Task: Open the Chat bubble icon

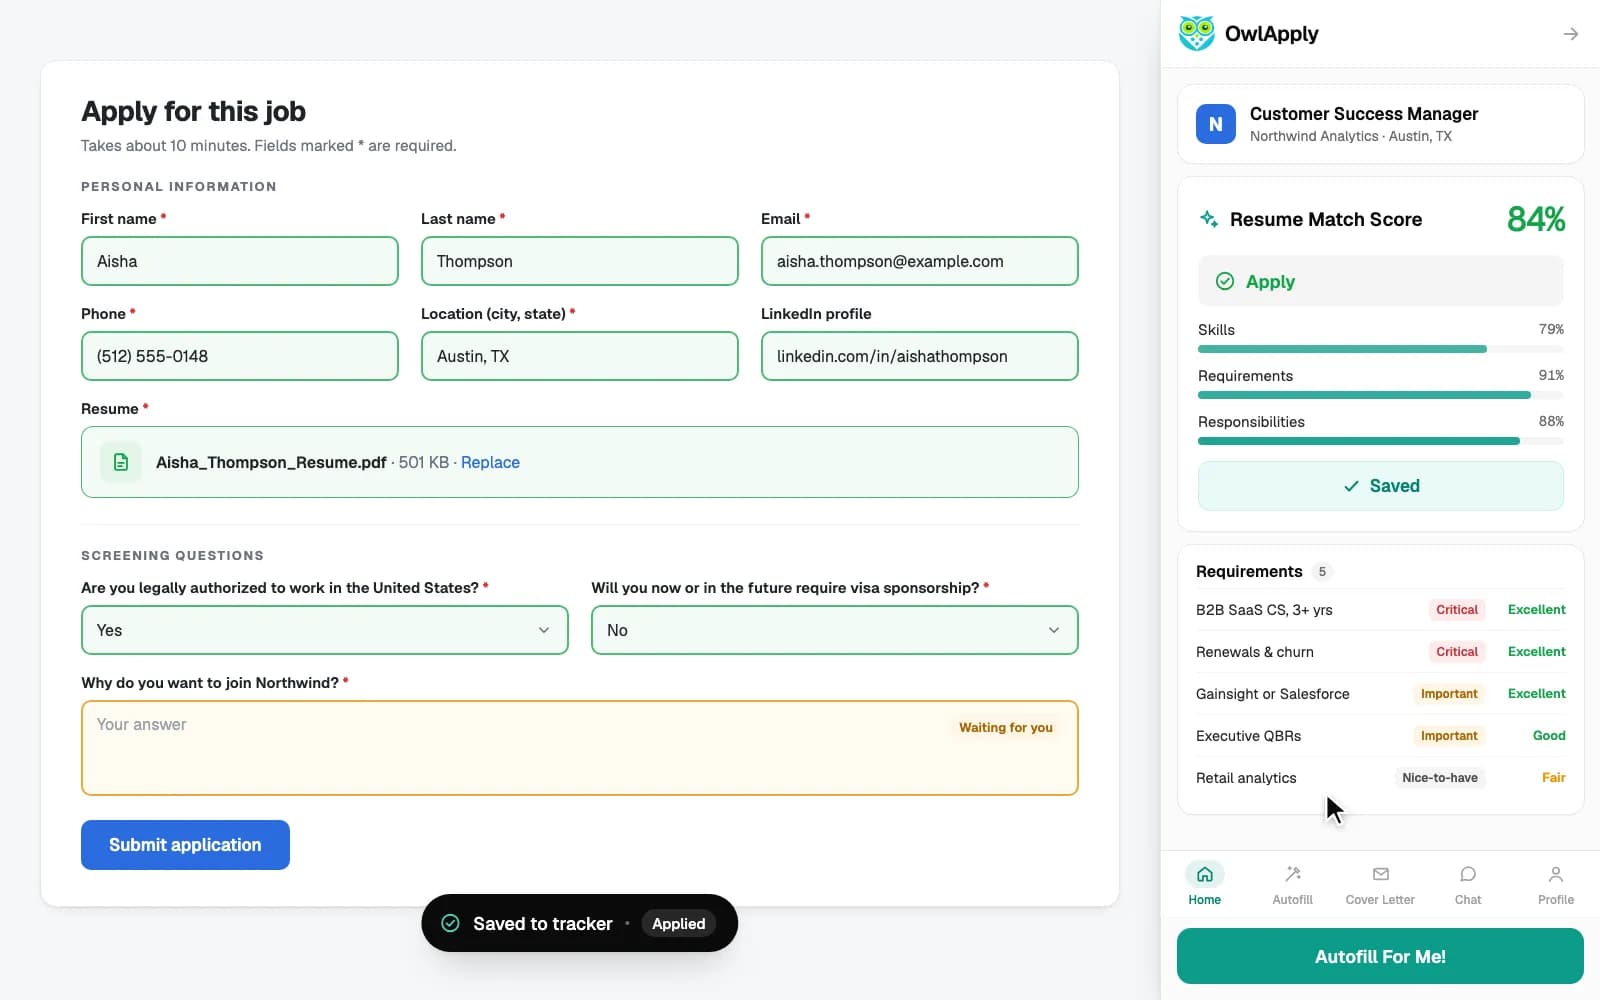Action: (1468, 874)
